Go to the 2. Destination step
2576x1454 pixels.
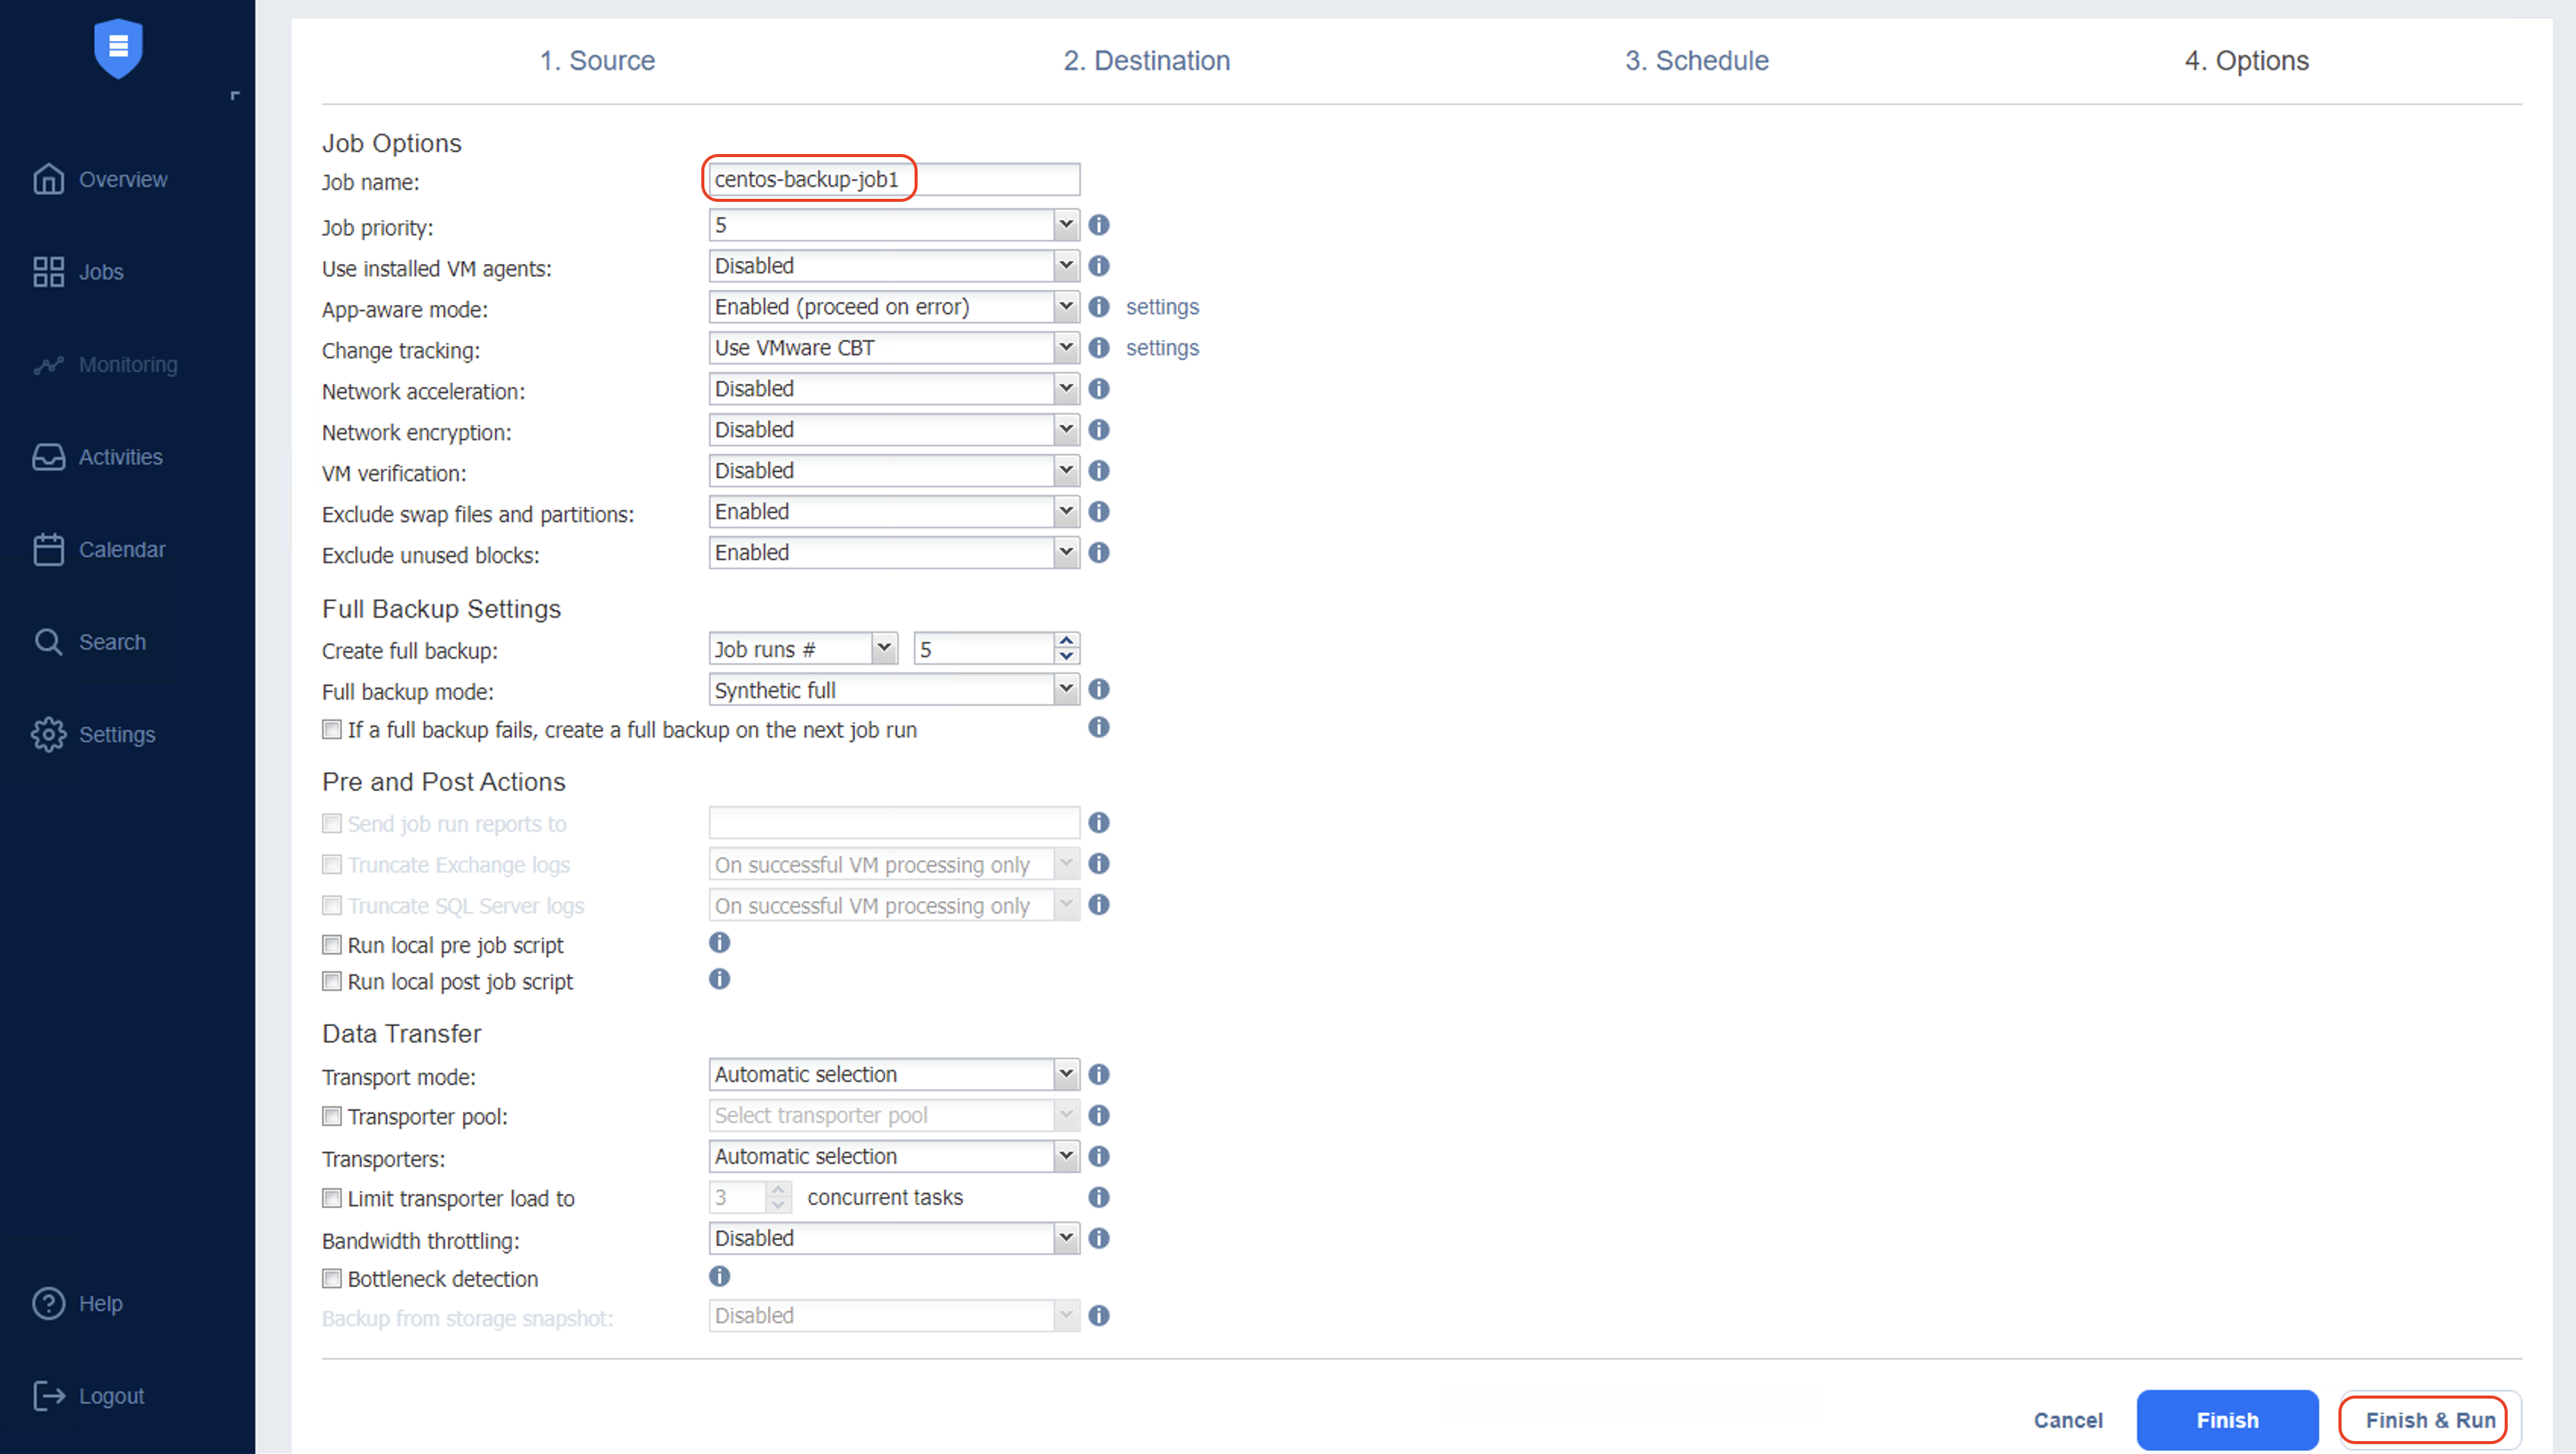(1146, 60)
